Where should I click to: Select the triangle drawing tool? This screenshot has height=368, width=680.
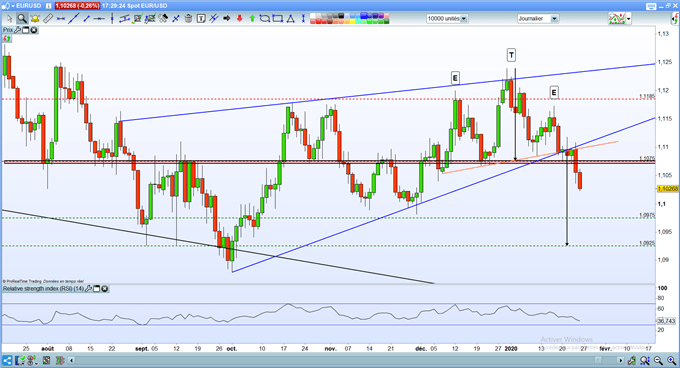tap(290, 19)
